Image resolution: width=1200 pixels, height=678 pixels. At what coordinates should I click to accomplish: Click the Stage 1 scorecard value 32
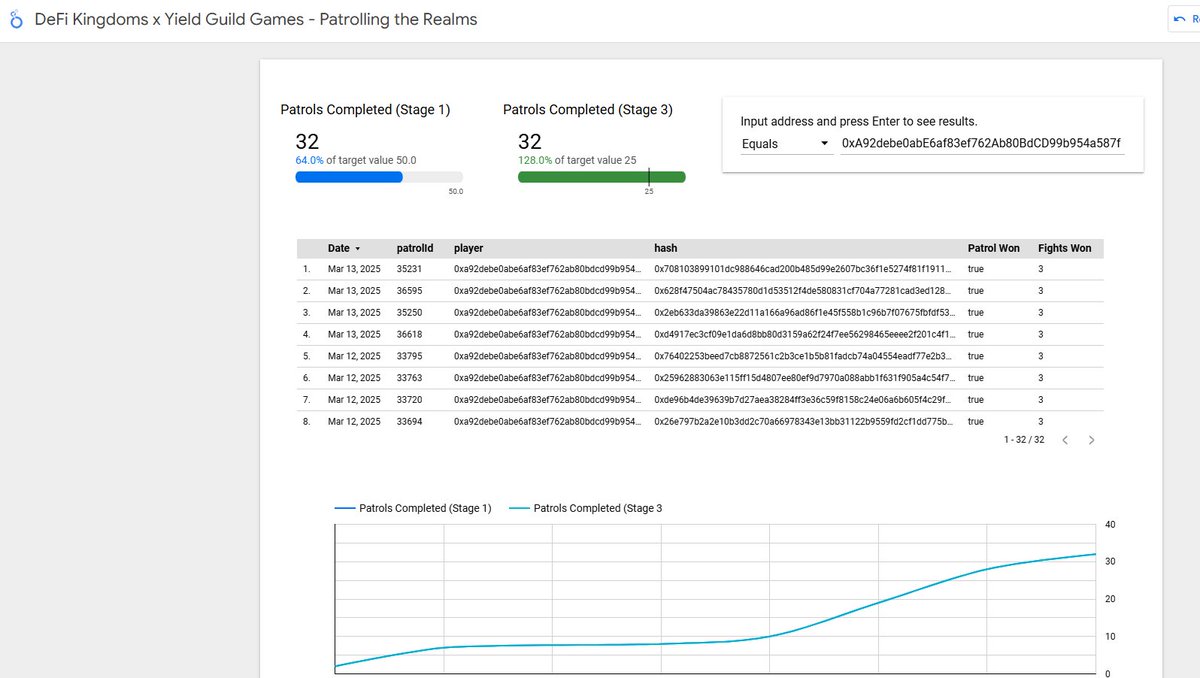point(307,142)
